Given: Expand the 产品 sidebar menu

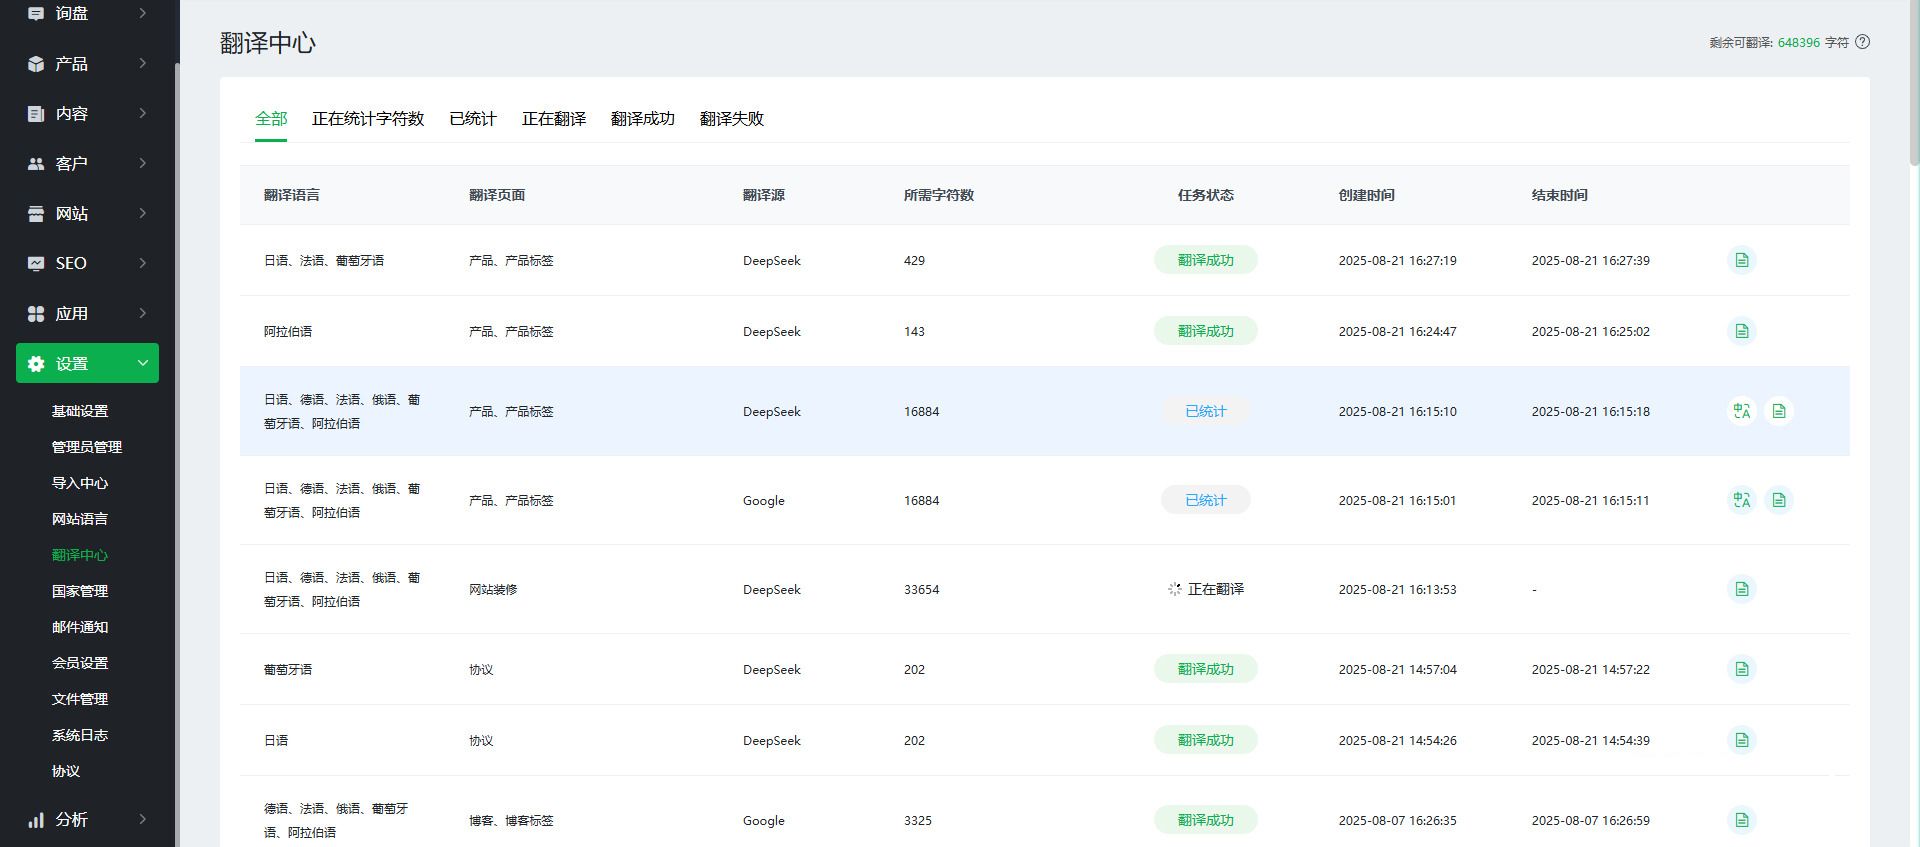Looking at the screenshot, I should [x=87, y=64].
